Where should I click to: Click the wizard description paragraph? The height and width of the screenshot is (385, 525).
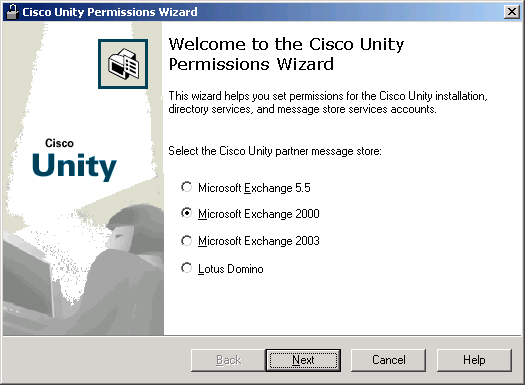328,102
